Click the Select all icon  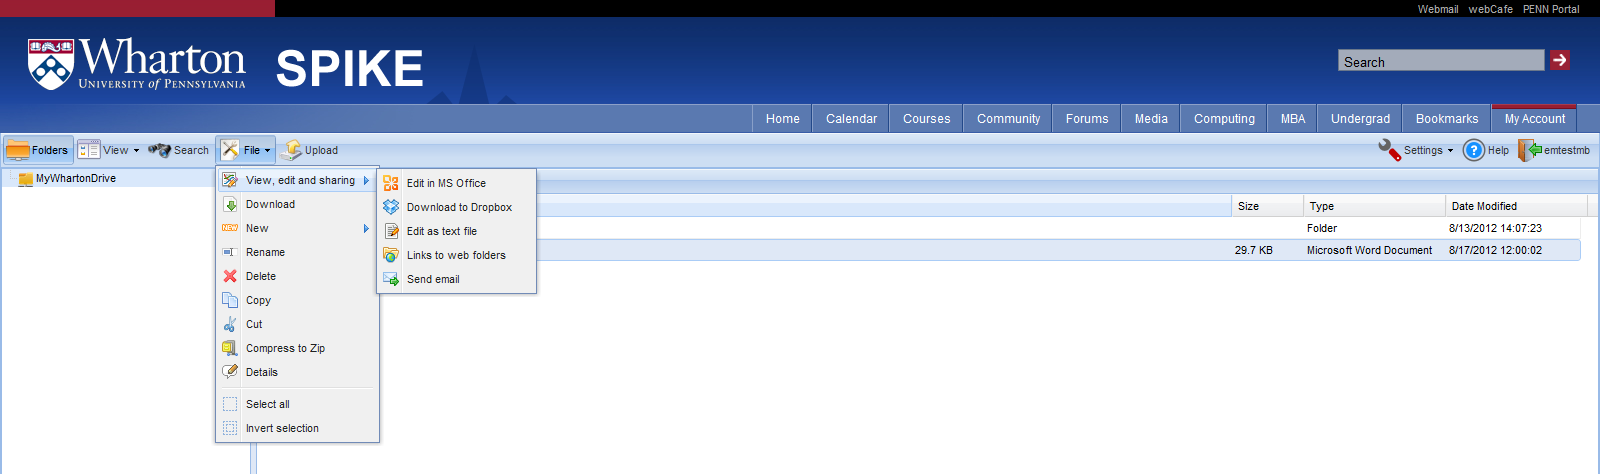pos(230,404)
